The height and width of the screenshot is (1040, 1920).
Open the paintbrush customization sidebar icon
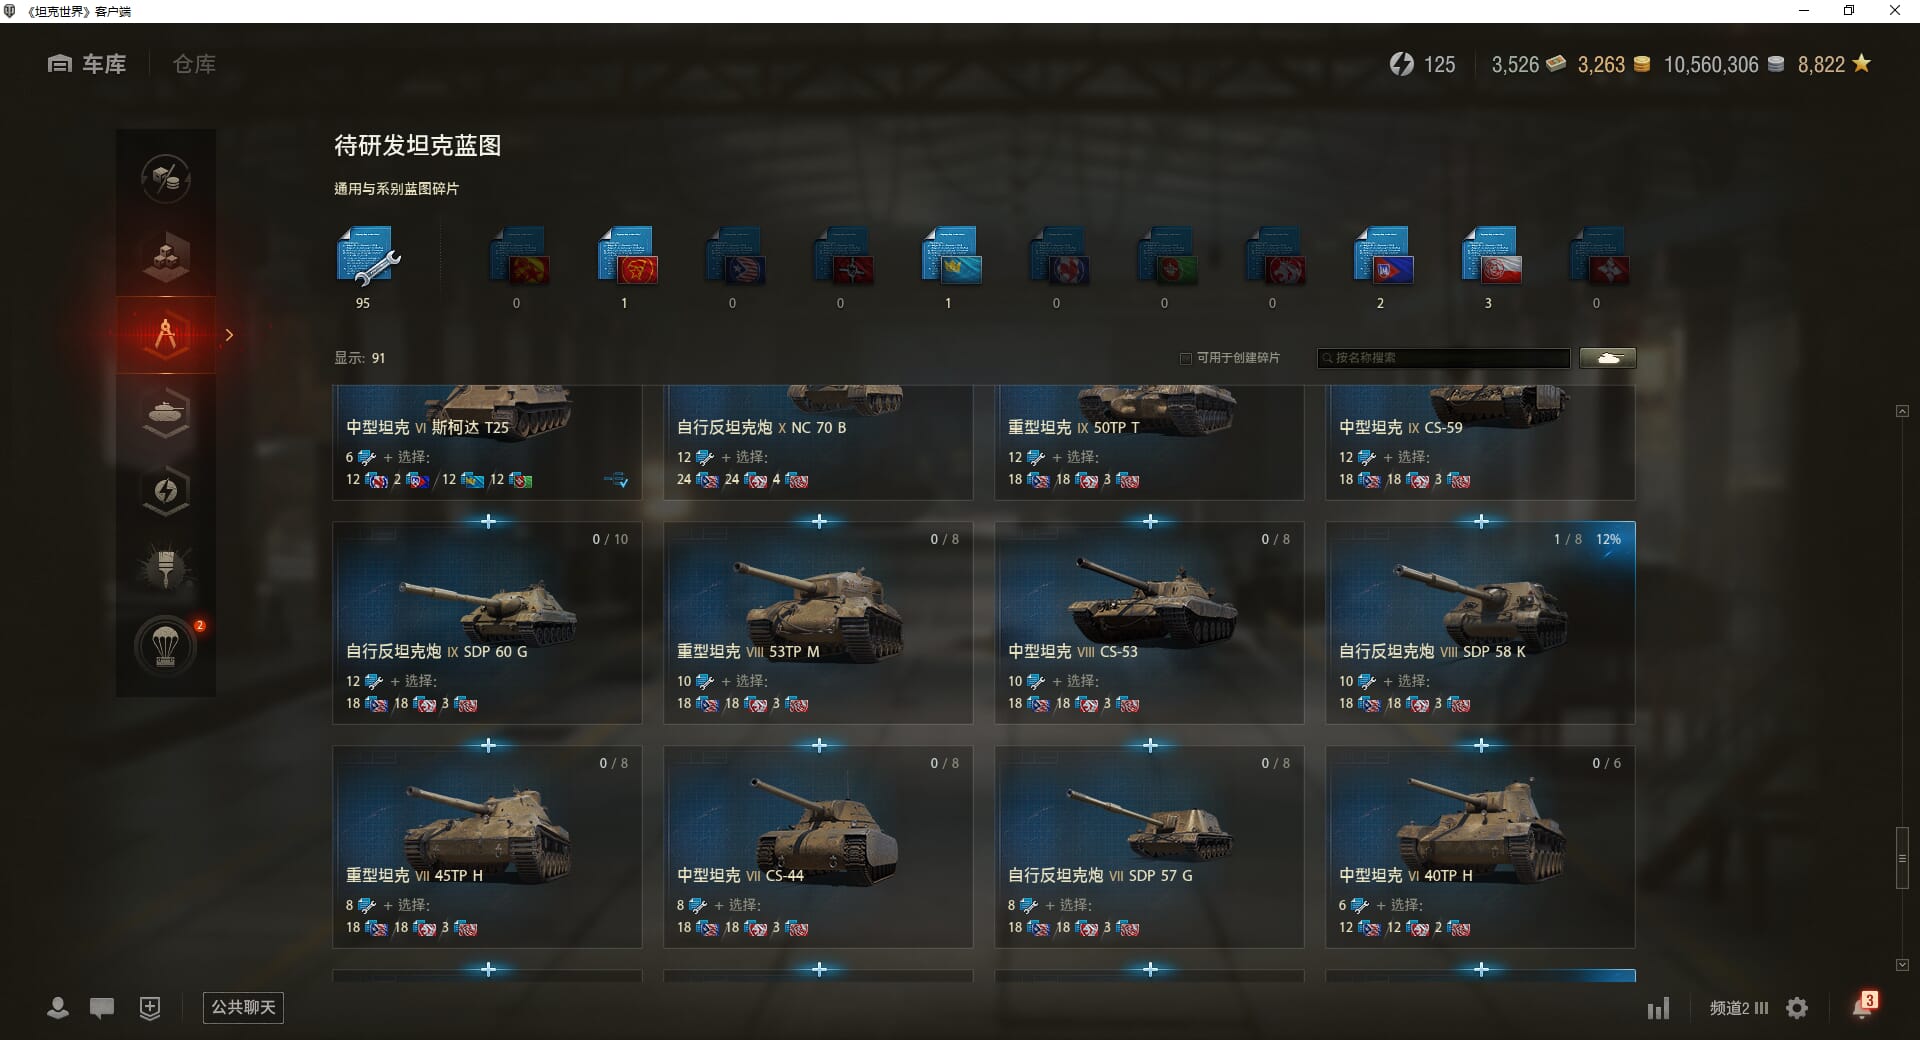[166, 569]
